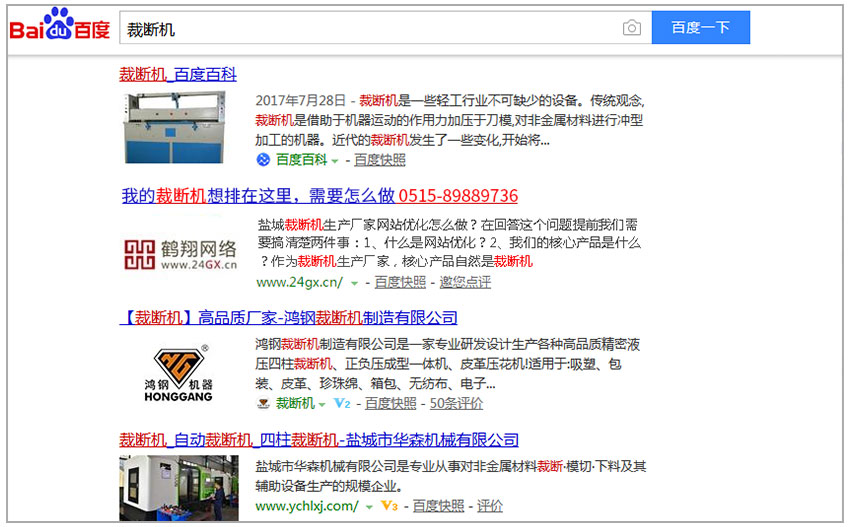Click the search input field containing 裁断机
This screenshot has width=850, height=527.
tap(370, 28)
